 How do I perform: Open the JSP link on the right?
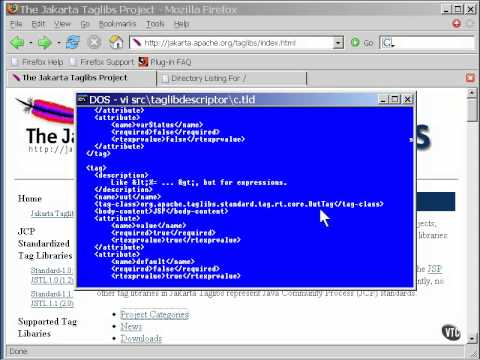pos(434,269)
